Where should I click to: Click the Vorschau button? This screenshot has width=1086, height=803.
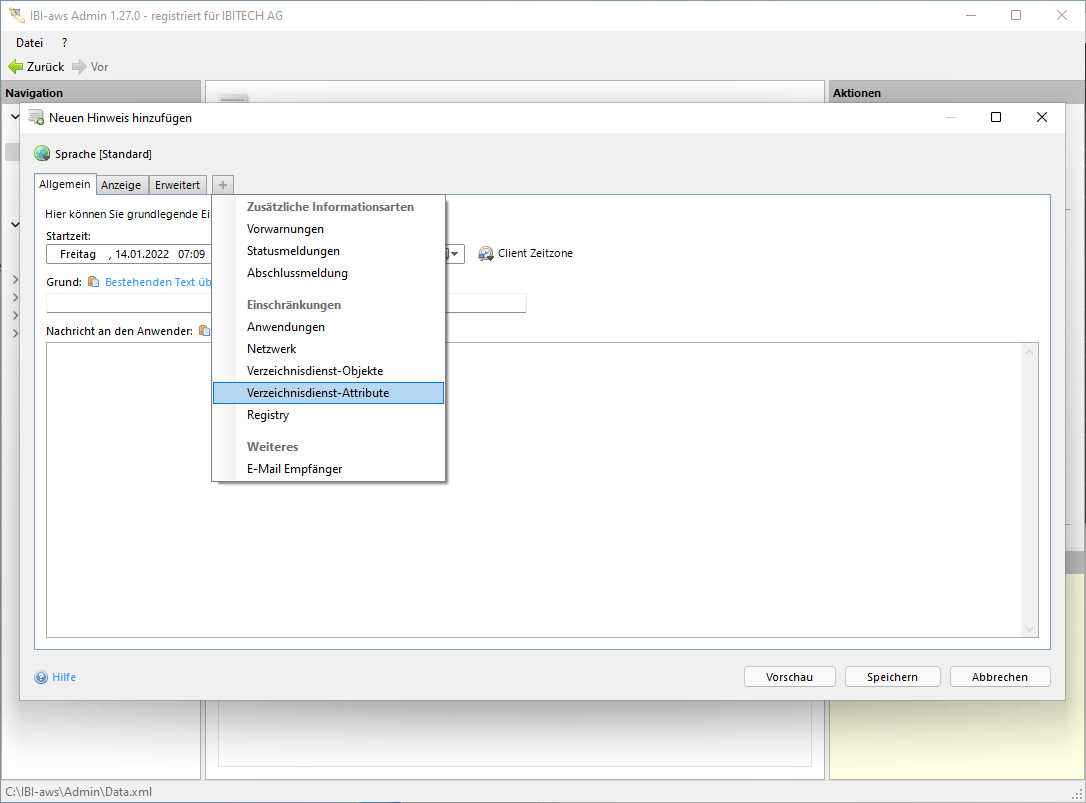pyautogui.click(x=789, y=677)
